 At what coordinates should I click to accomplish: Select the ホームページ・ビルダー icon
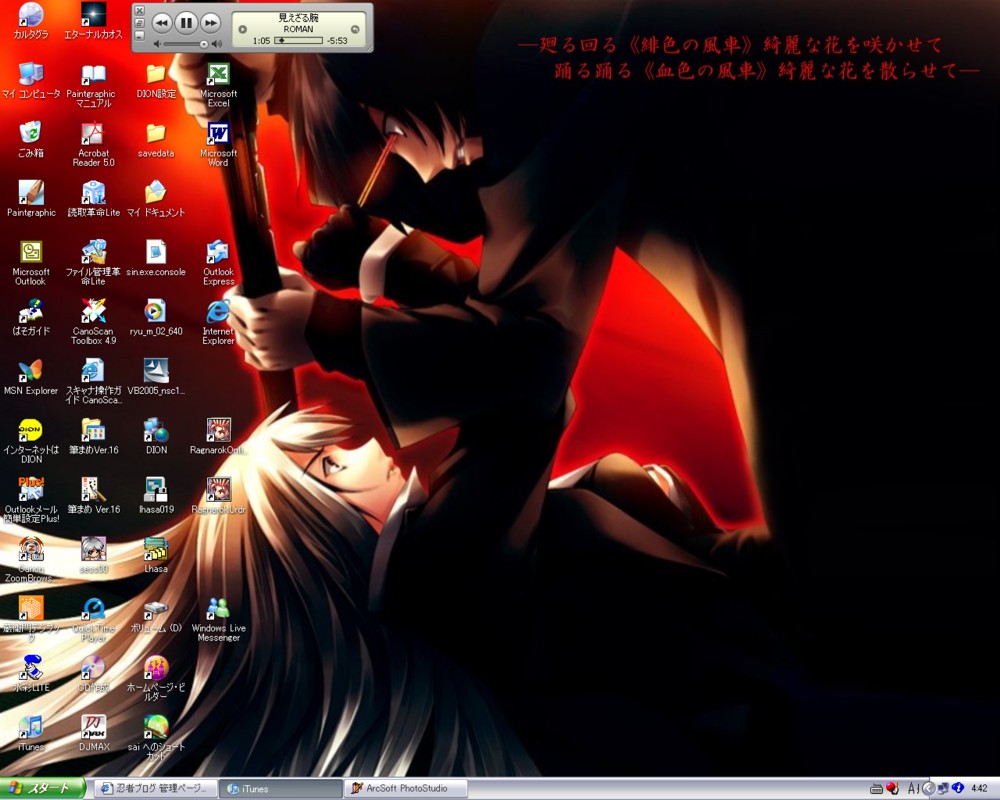[x=156, y=678]
